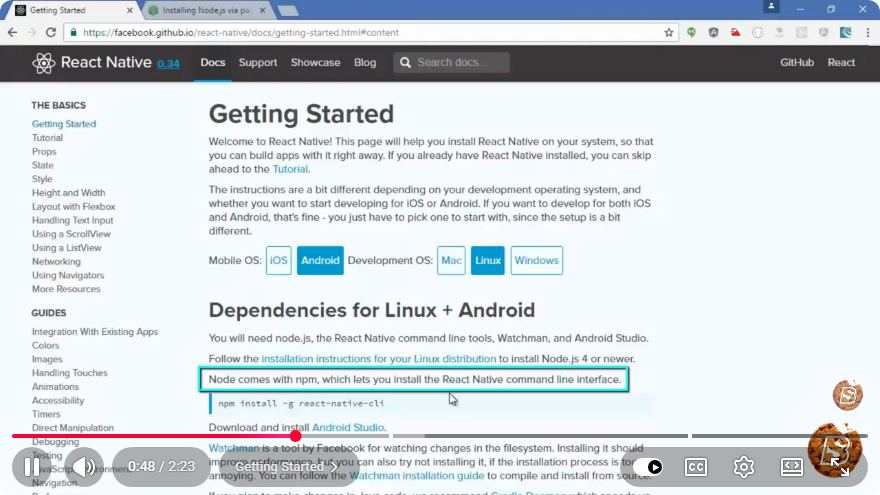Open the Android Studio link
This screenshot has width=880, height=495.
[348, 427]
